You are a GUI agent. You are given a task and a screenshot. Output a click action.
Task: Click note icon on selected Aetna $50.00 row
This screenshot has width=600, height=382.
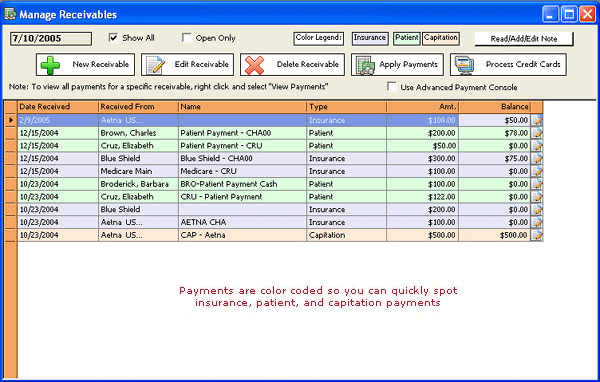(537, 120)
